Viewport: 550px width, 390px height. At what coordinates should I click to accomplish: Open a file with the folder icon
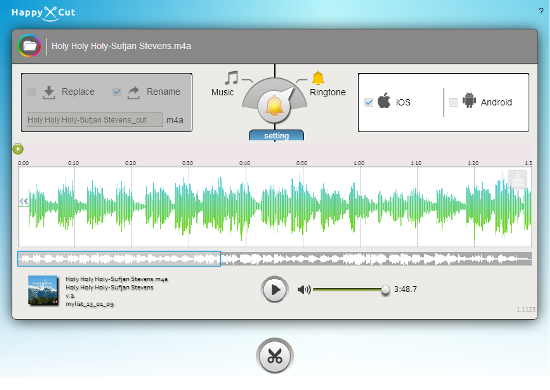point(29,46)
